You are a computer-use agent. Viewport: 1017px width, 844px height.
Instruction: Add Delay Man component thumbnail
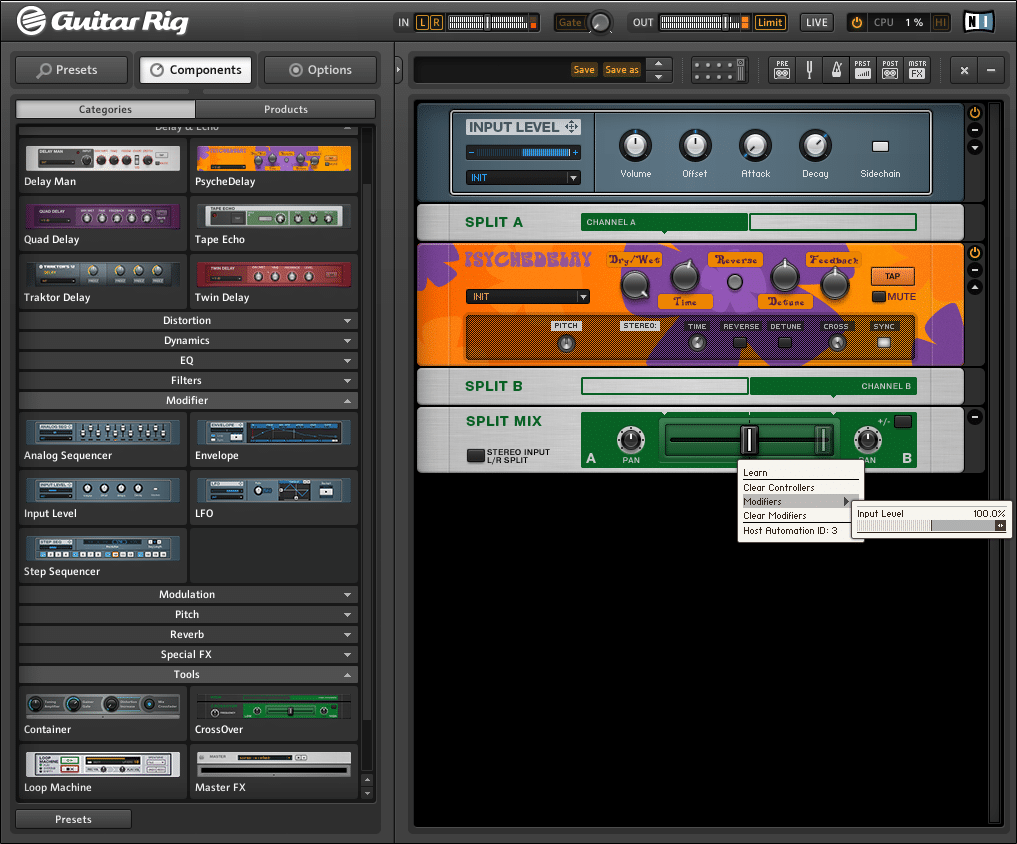[x=102, y=158]
